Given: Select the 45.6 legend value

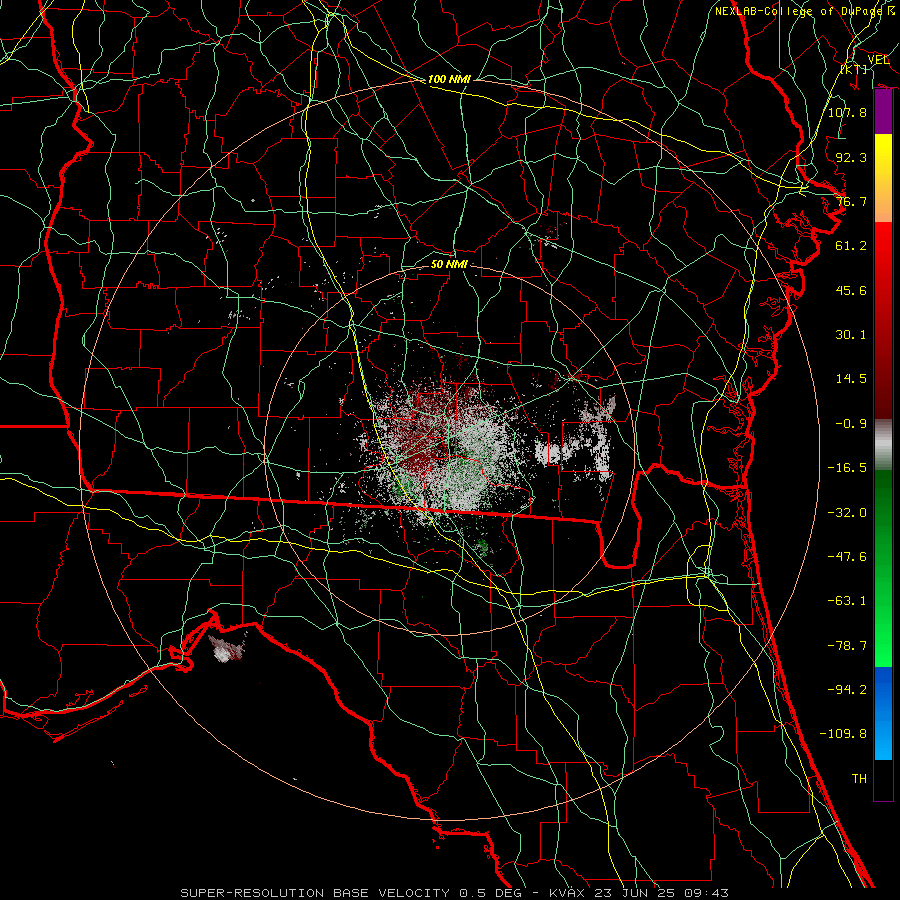Looking at the screenshot, I should click(851, 290).
